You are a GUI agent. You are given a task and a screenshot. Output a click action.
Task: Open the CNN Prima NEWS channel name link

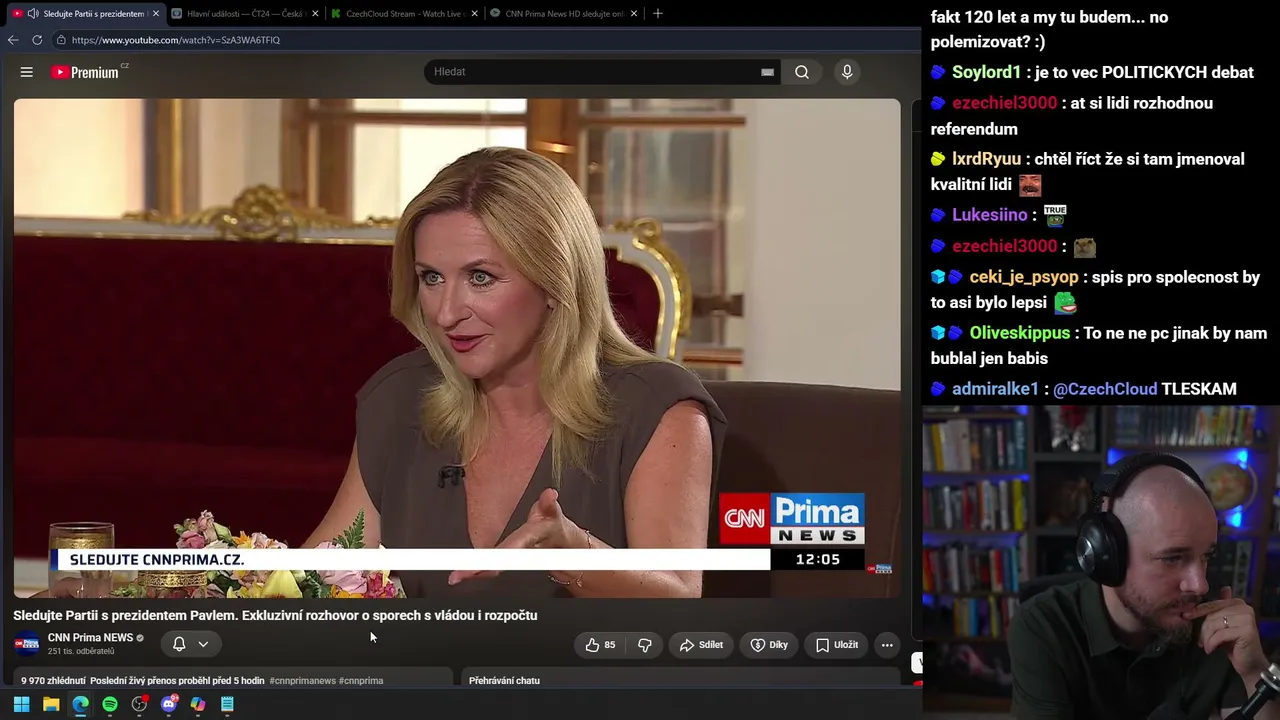coord(90,638)
